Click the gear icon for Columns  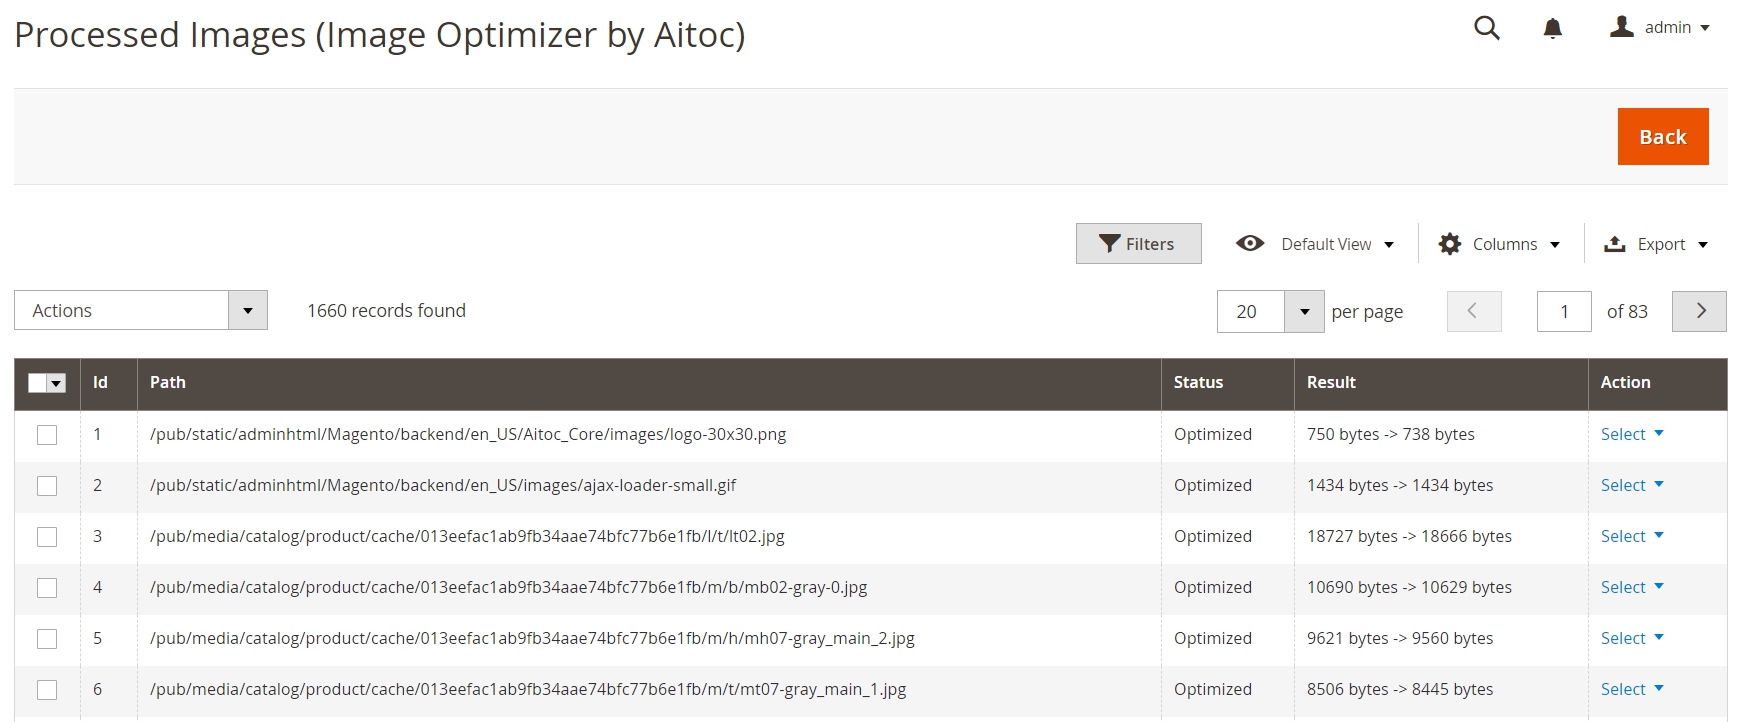(1450, 244)
